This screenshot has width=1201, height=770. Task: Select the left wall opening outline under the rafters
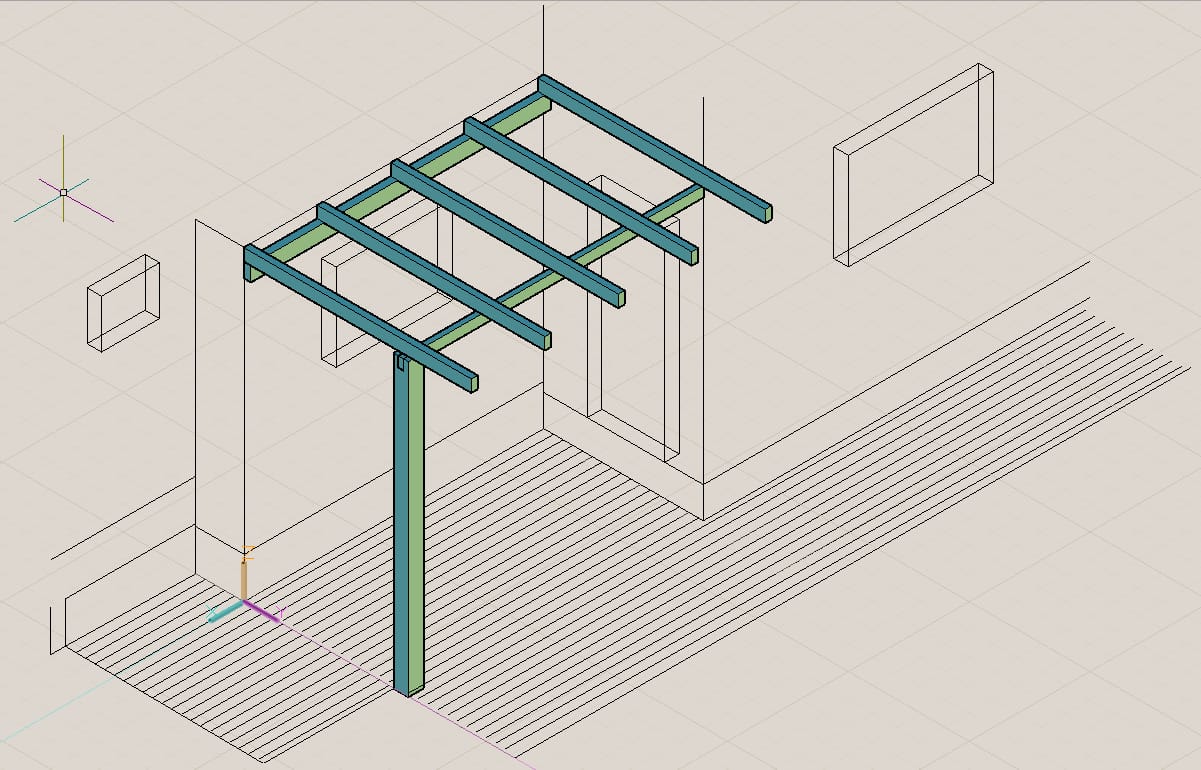(385, 285)
